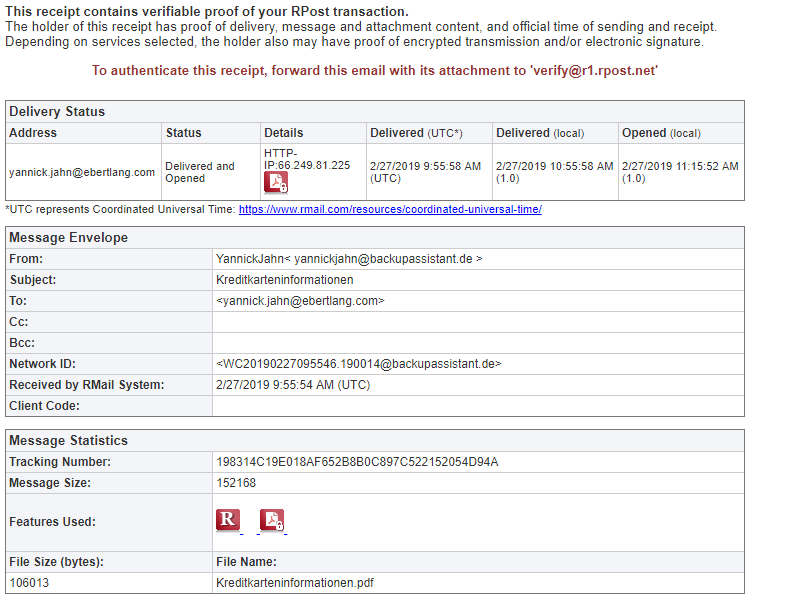788x598 pixels.
Task: Click the PDF lock icon under Details
Action: click(276, 183)
